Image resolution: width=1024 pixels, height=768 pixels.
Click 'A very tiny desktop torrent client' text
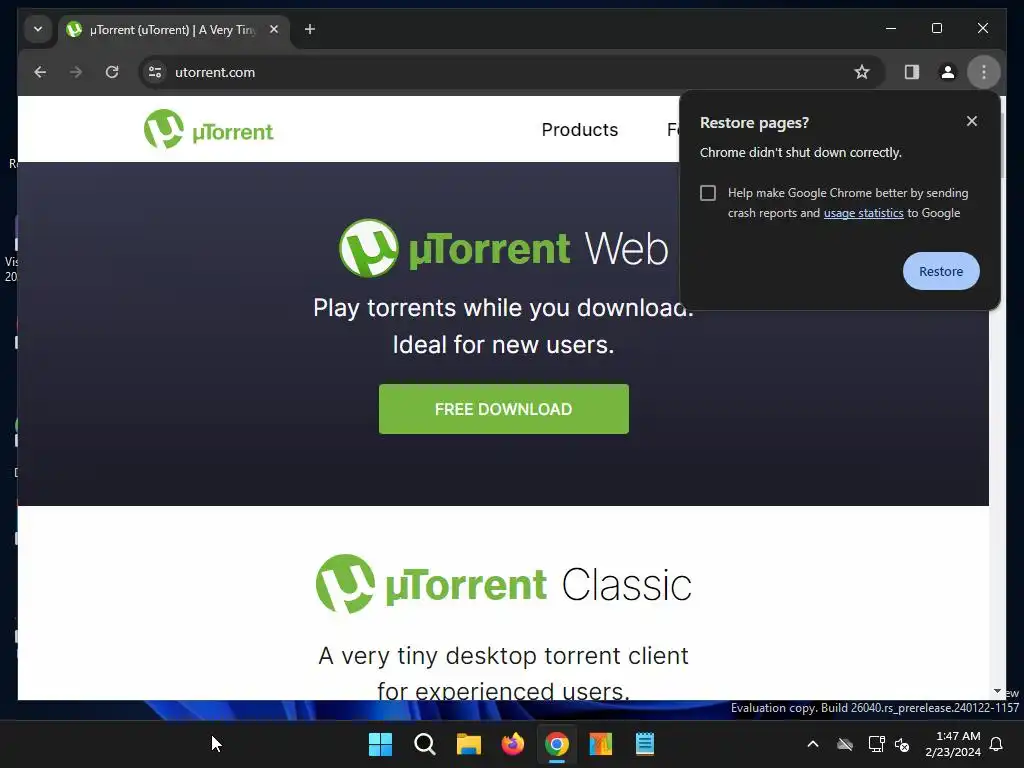[x=504, y=655]
